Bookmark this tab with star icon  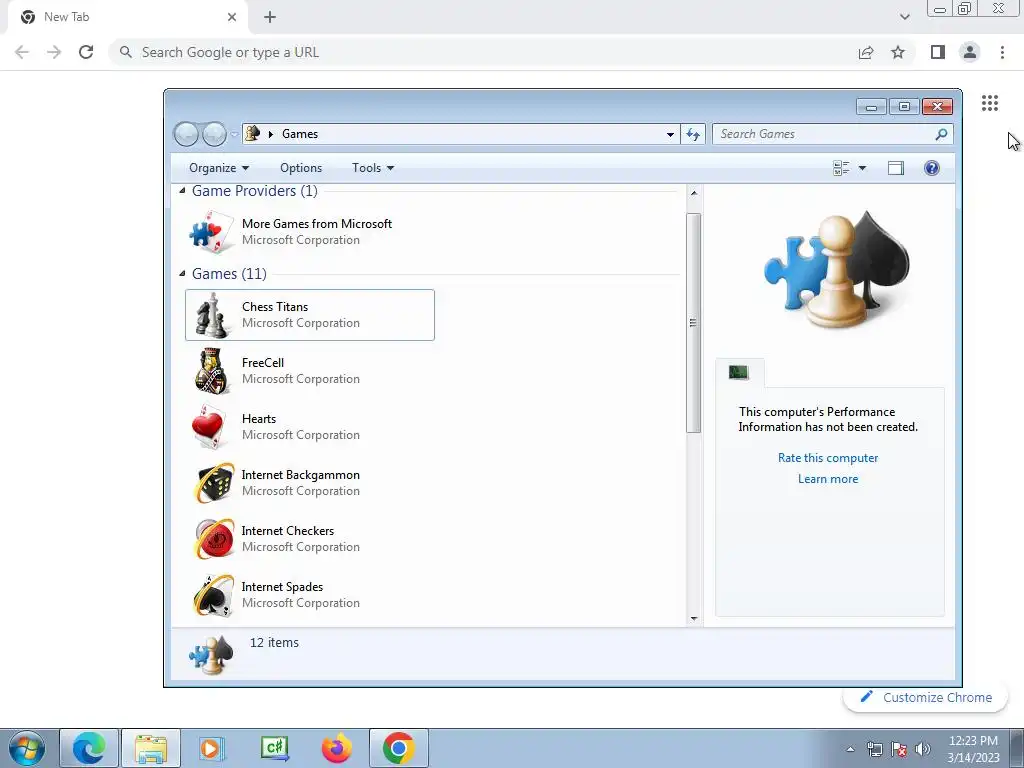coord(898,52)
